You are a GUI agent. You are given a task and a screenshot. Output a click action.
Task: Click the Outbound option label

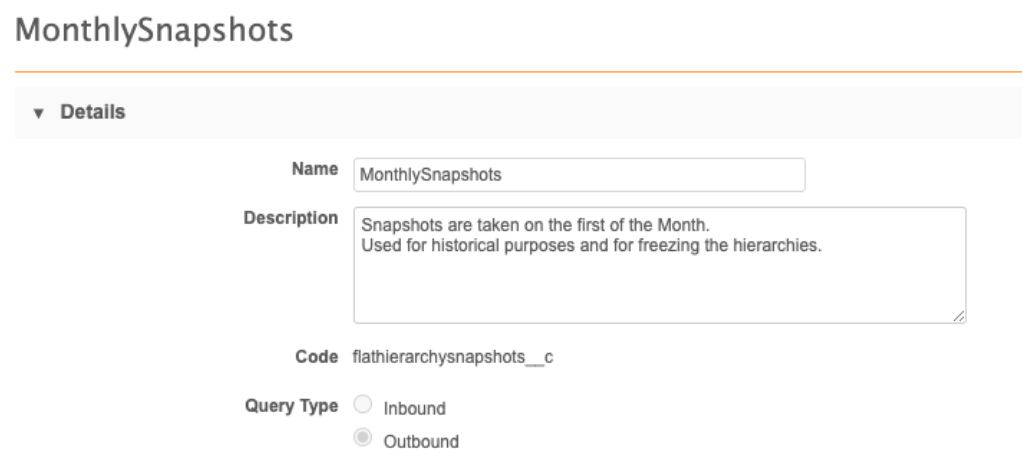pyautogui.click(x=421, y=441)
